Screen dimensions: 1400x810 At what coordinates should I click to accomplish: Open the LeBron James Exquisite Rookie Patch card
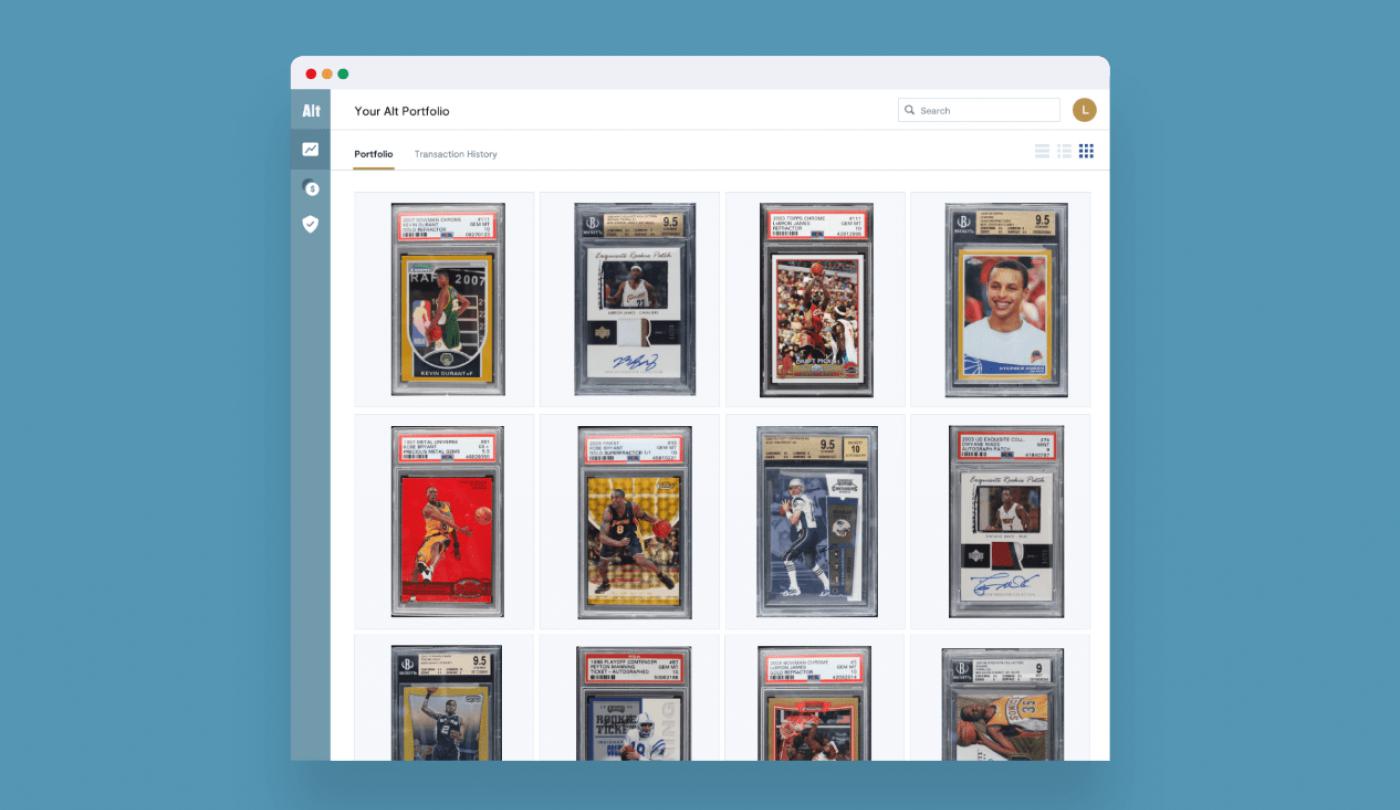pyautogui.click(x=635, y=299)
